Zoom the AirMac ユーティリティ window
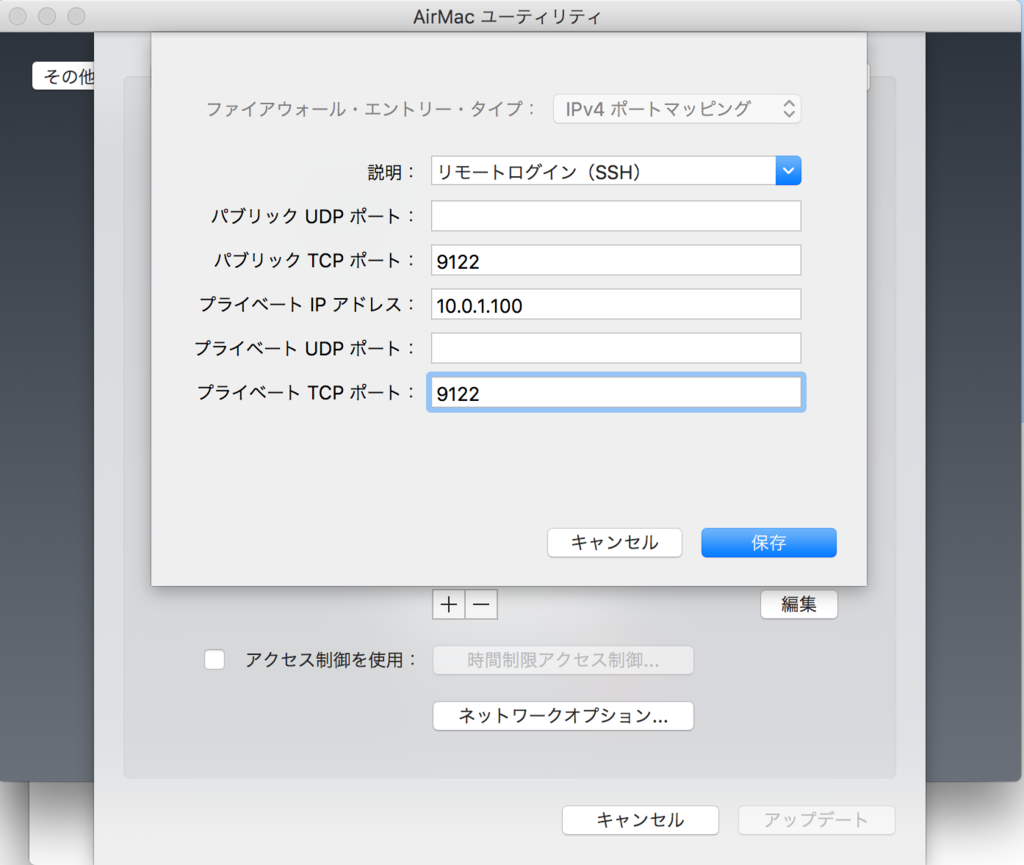Screen dimensions: 1024x865 pos(76,16)
